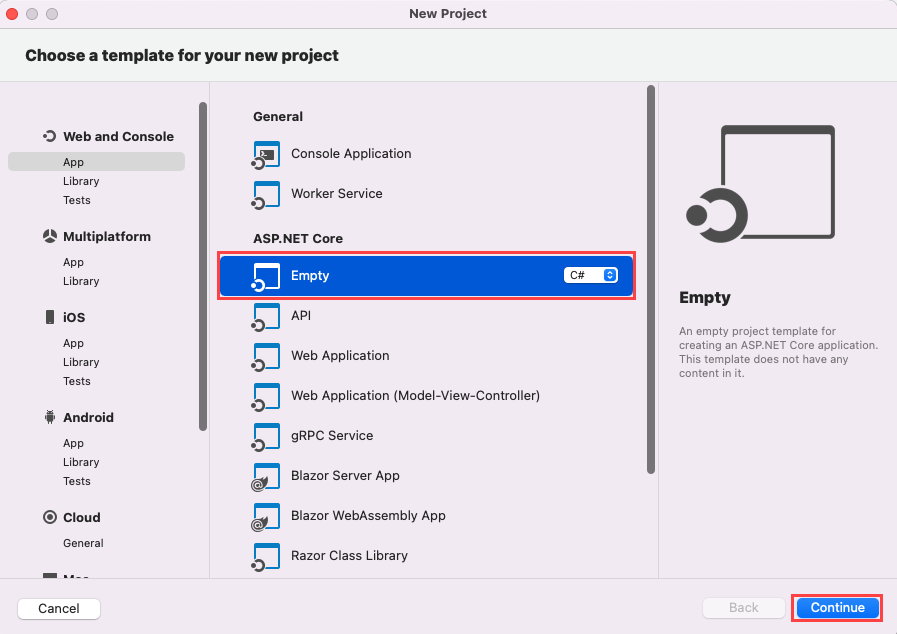Select Library under iOS
The image size is (897, 634).
[x=81, y=362]
